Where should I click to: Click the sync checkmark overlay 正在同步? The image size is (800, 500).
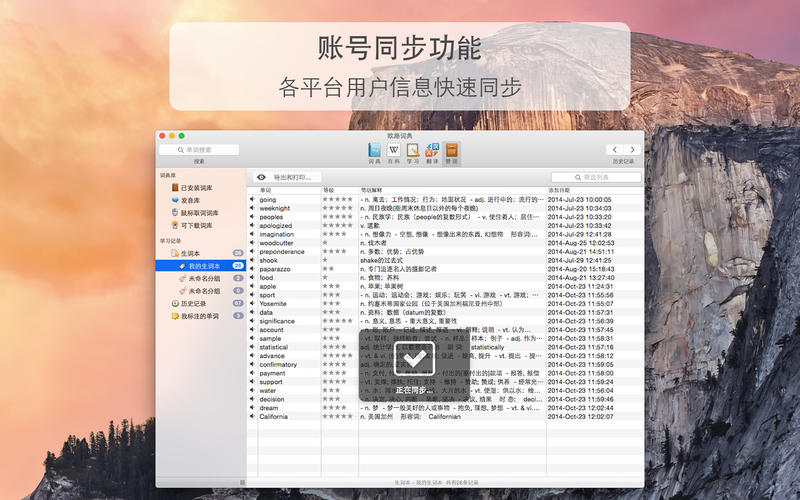tap(414, 364)
